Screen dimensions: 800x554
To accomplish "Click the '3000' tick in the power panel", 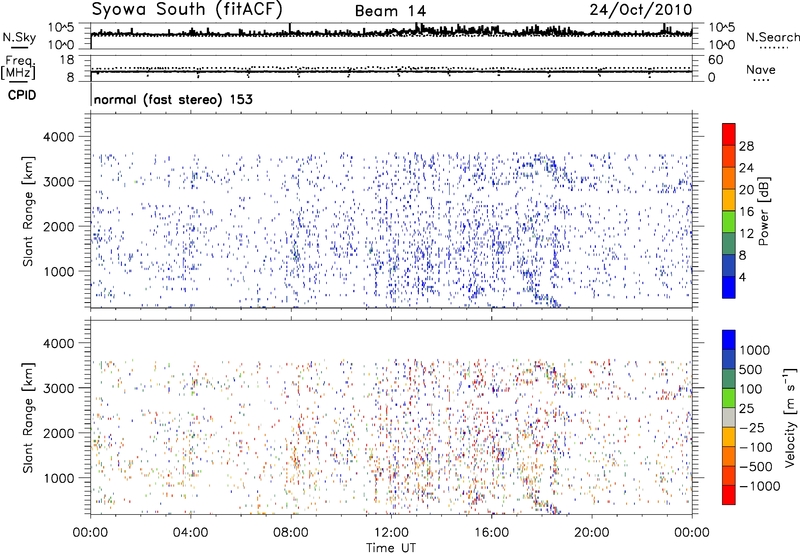I will click(x=59, y=182).
